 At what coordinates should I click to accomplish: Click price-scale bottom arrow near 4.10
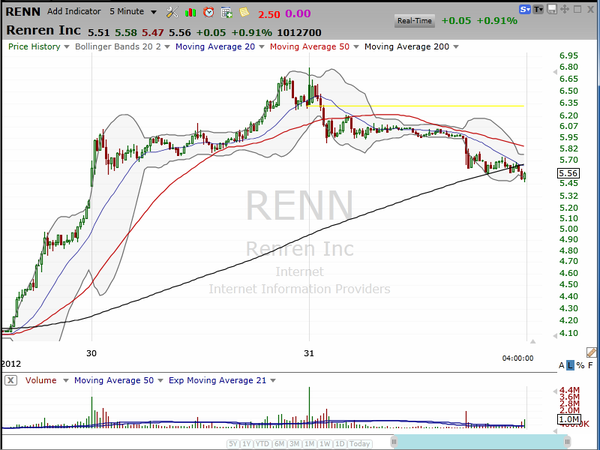click(x=555, y=336)
